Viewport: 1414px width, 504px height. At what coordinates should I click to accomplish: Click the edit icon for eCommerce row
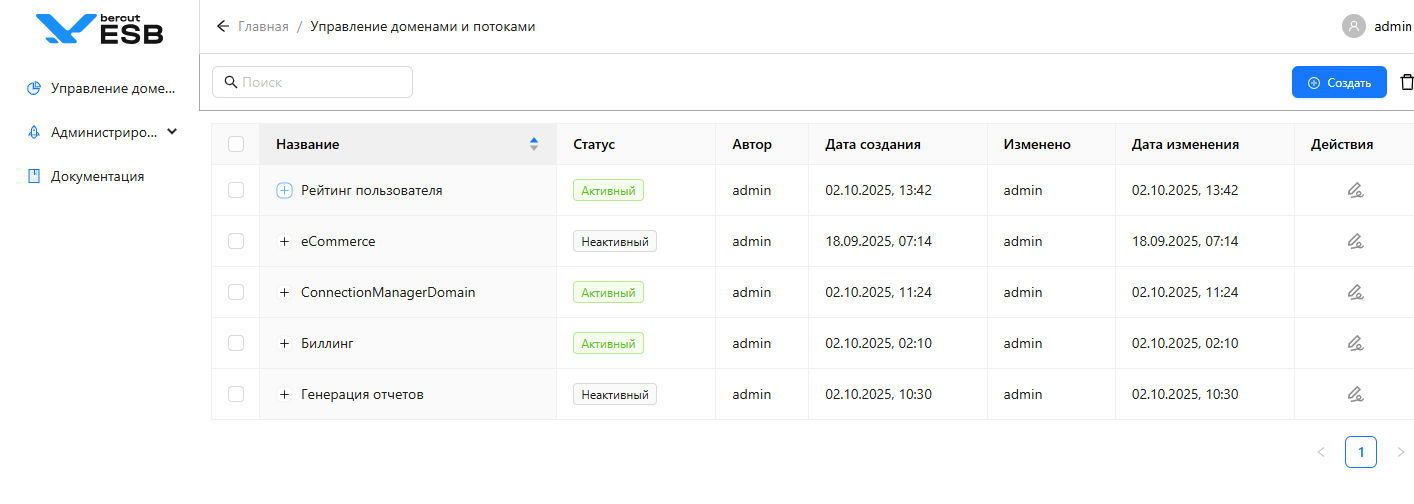(1355, 241)
